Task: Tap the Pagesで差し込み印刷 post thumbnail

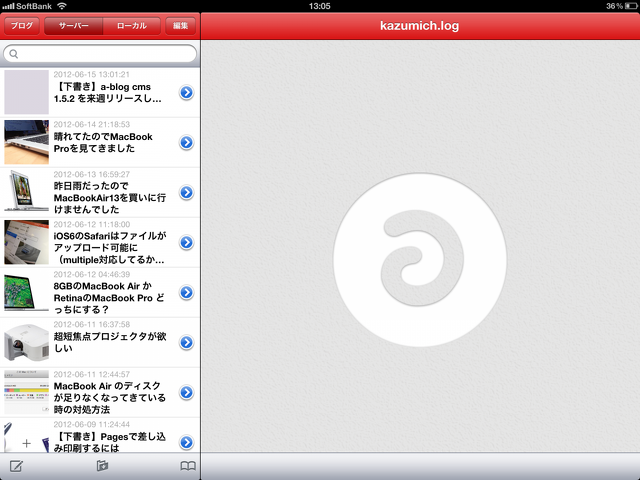Action: [x=26, y=441]
